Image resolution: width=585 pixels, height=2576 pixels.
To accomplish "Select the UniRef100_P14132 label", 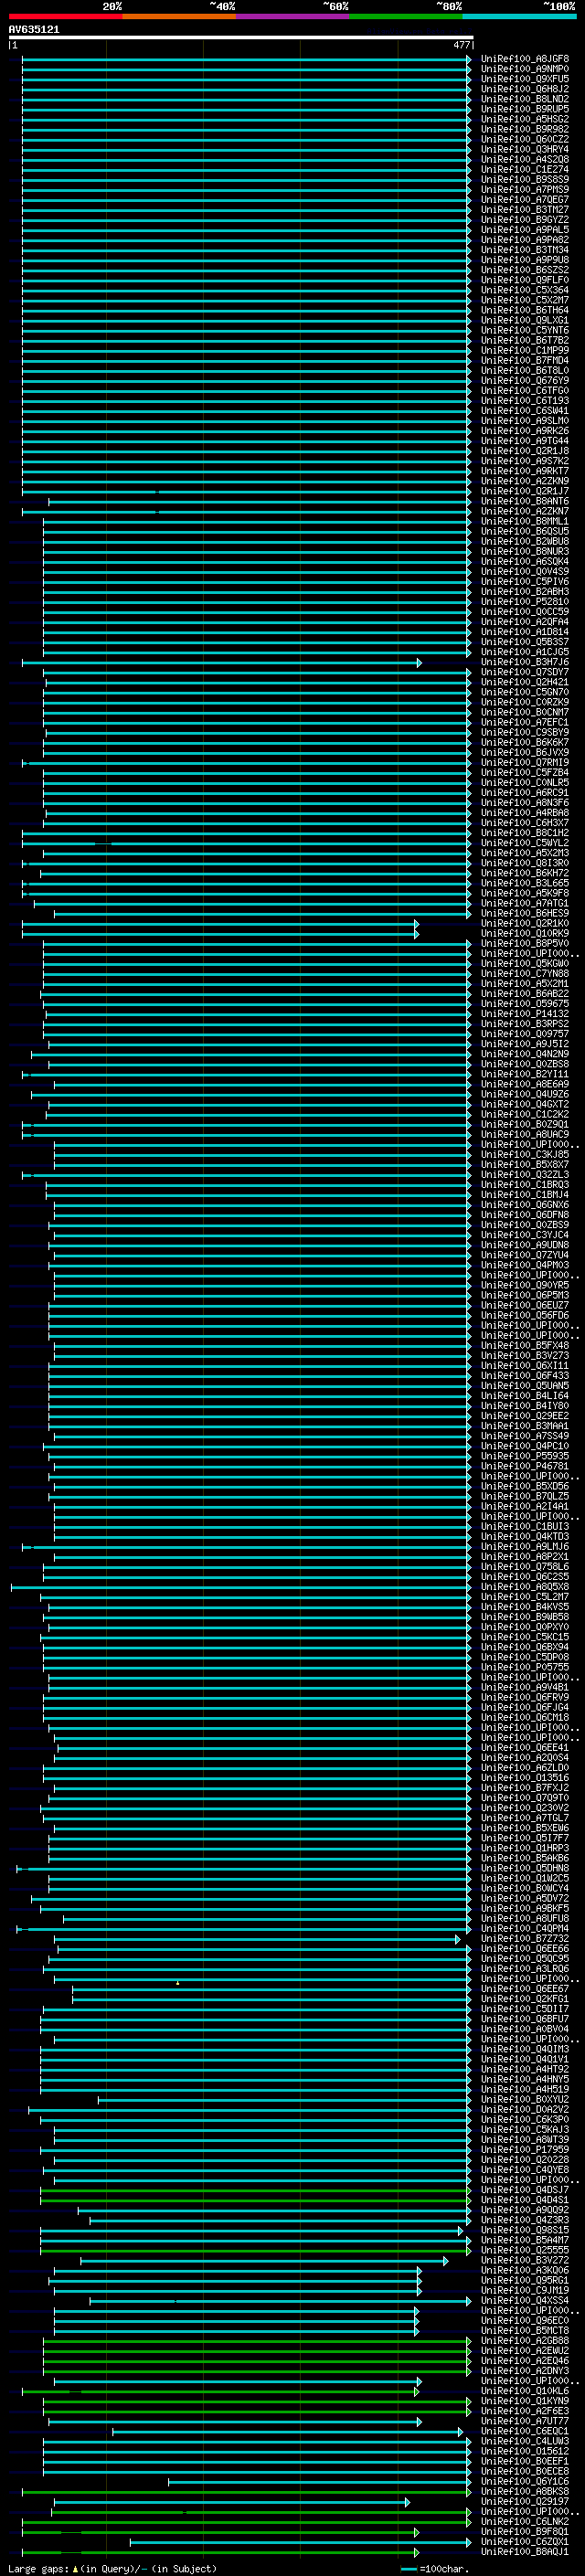I will pos(525,1014).
